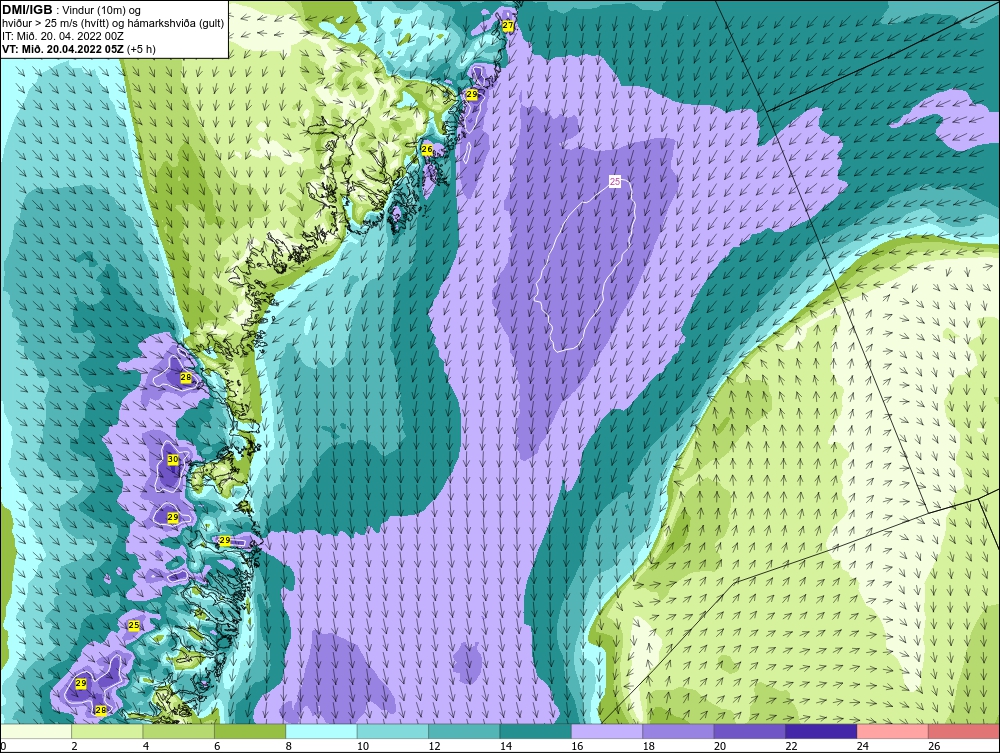
Task: Click the scale number 26 on the legend bar
Action: [x=934, y=746]
